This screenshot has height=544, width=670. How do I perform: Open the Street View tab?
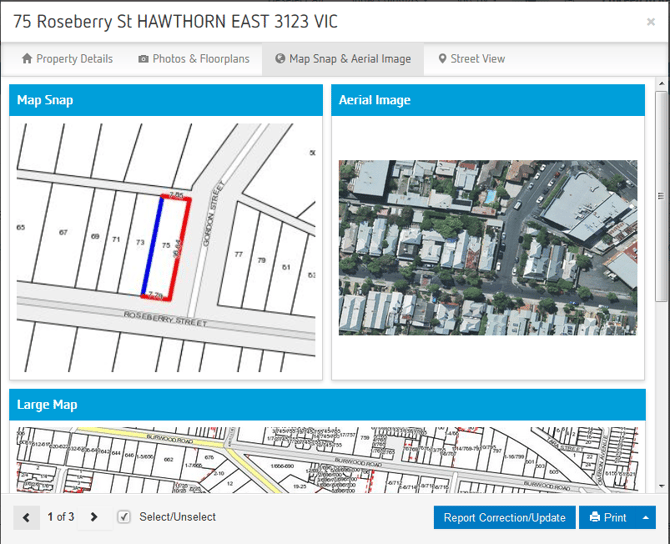pyautogui.click(x=471, y=59)
